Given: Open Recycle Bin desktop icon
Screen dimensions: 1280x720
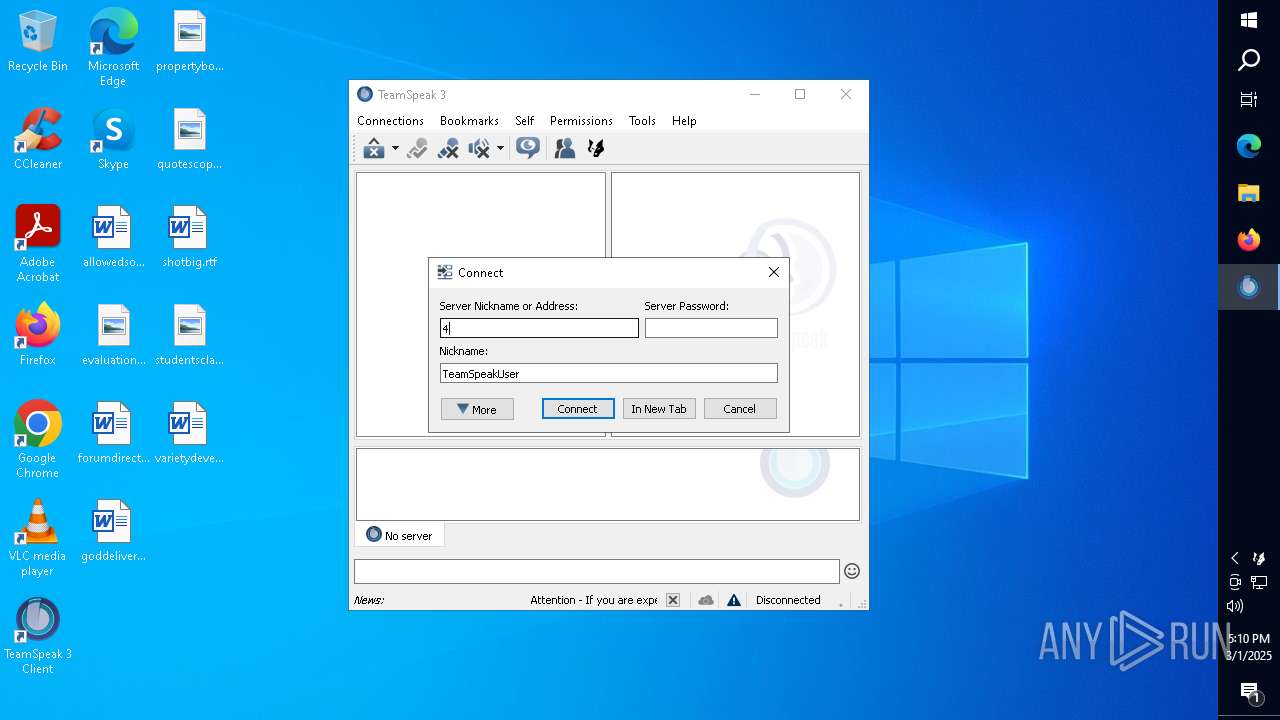Looking at the screenshot, I should click(38, 42).
